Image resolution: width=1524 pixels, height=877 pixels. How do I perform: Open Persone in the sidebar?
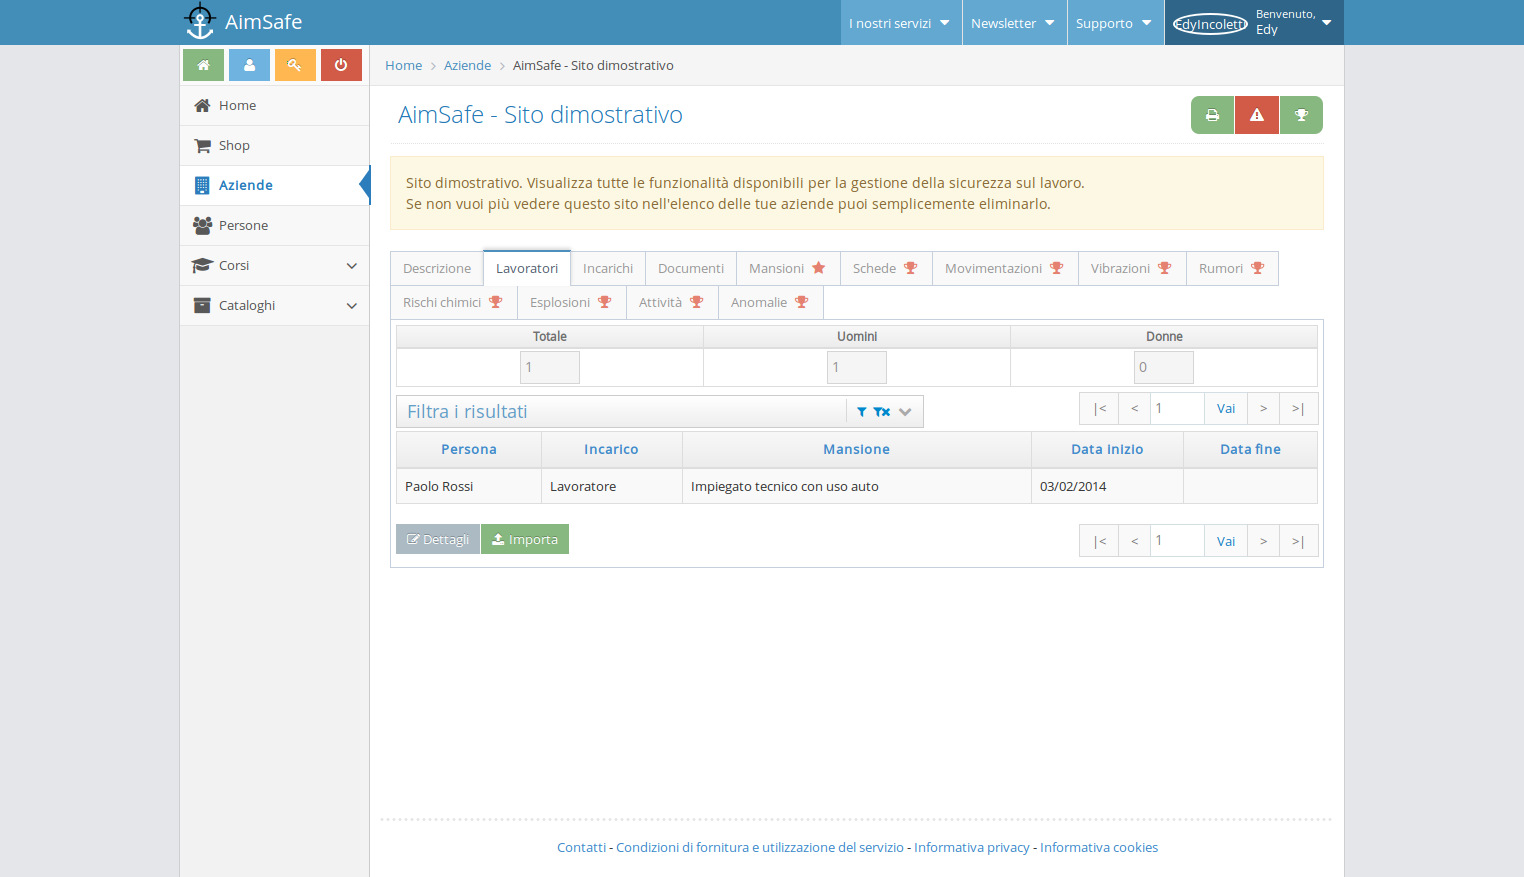coord(274,226)
